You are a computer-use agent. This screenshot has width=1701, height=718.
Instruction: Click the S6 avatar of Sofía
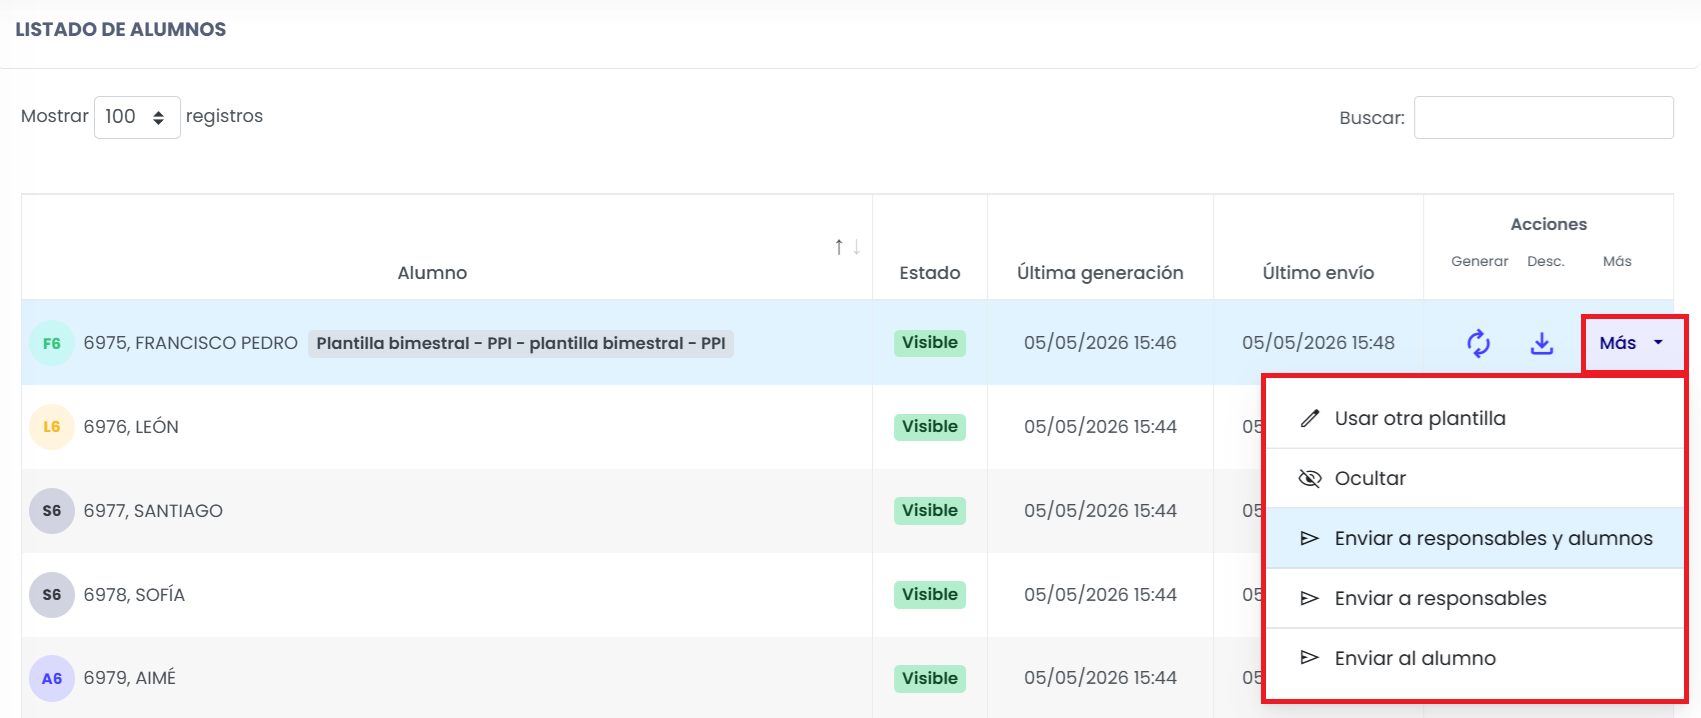pyautogui.click(x=52, y=595)
